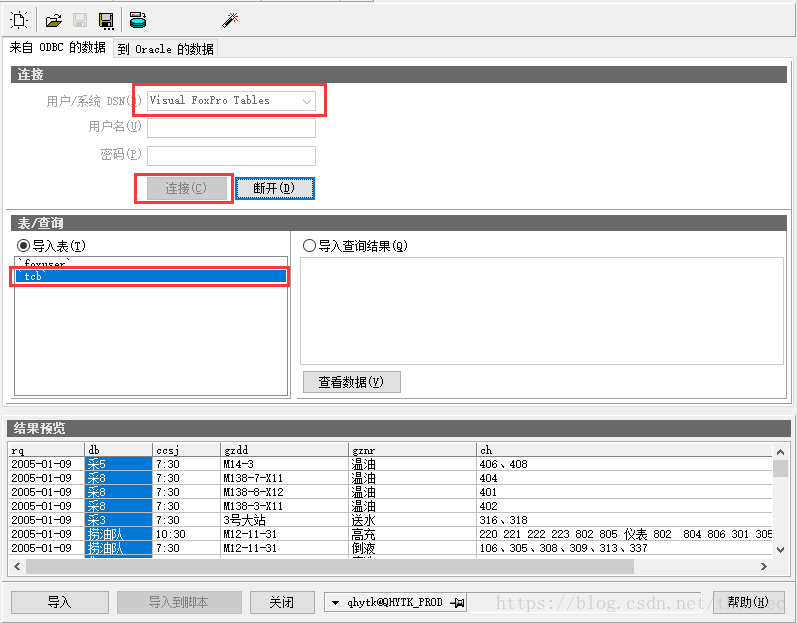Open definition file with folder icon
Screen dimensions: 797x623
[53, 20]
